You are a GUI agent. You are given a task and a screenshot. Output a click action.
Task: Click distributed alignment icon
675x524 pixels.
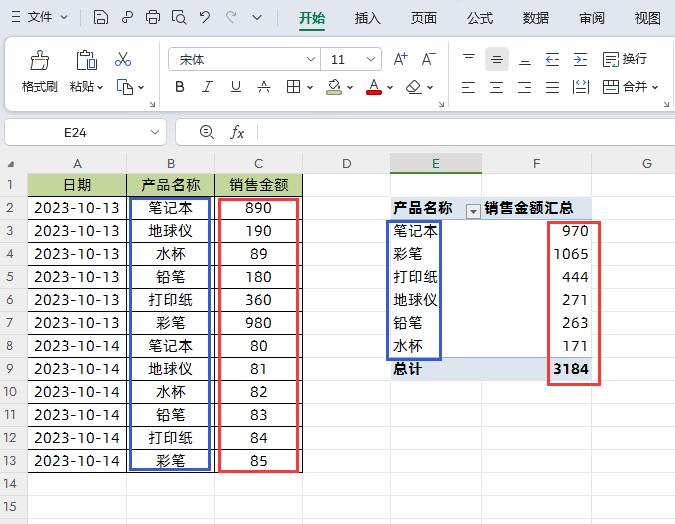coord(581,87)
